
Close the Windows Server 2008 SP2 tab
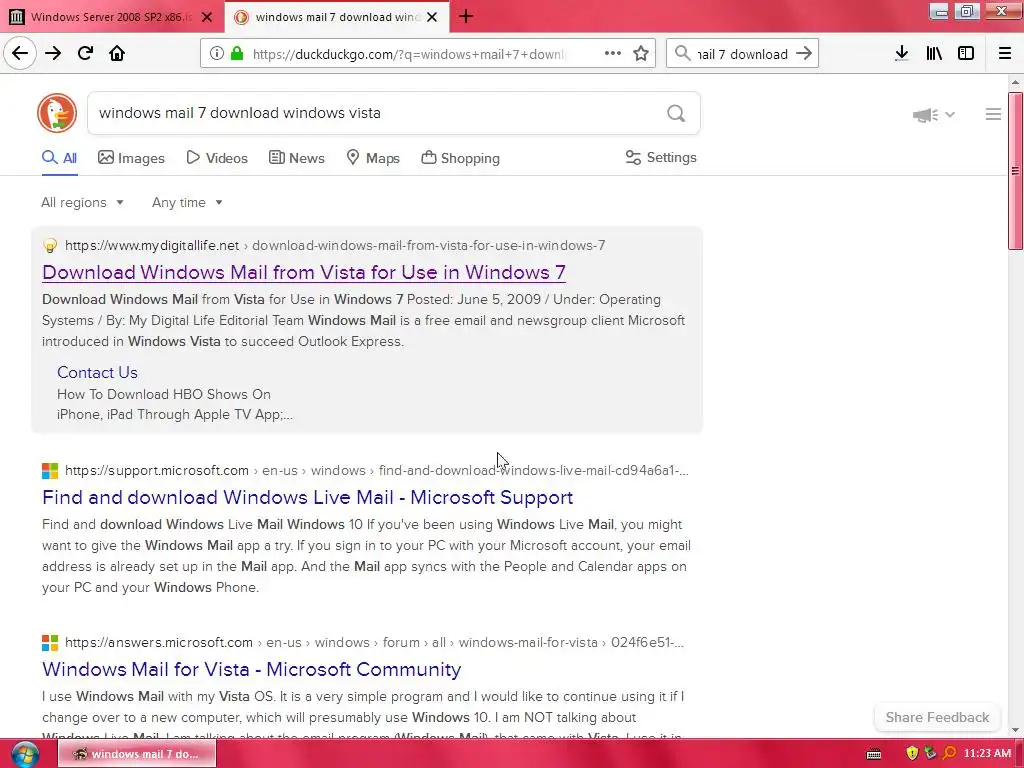pos(207,17)
